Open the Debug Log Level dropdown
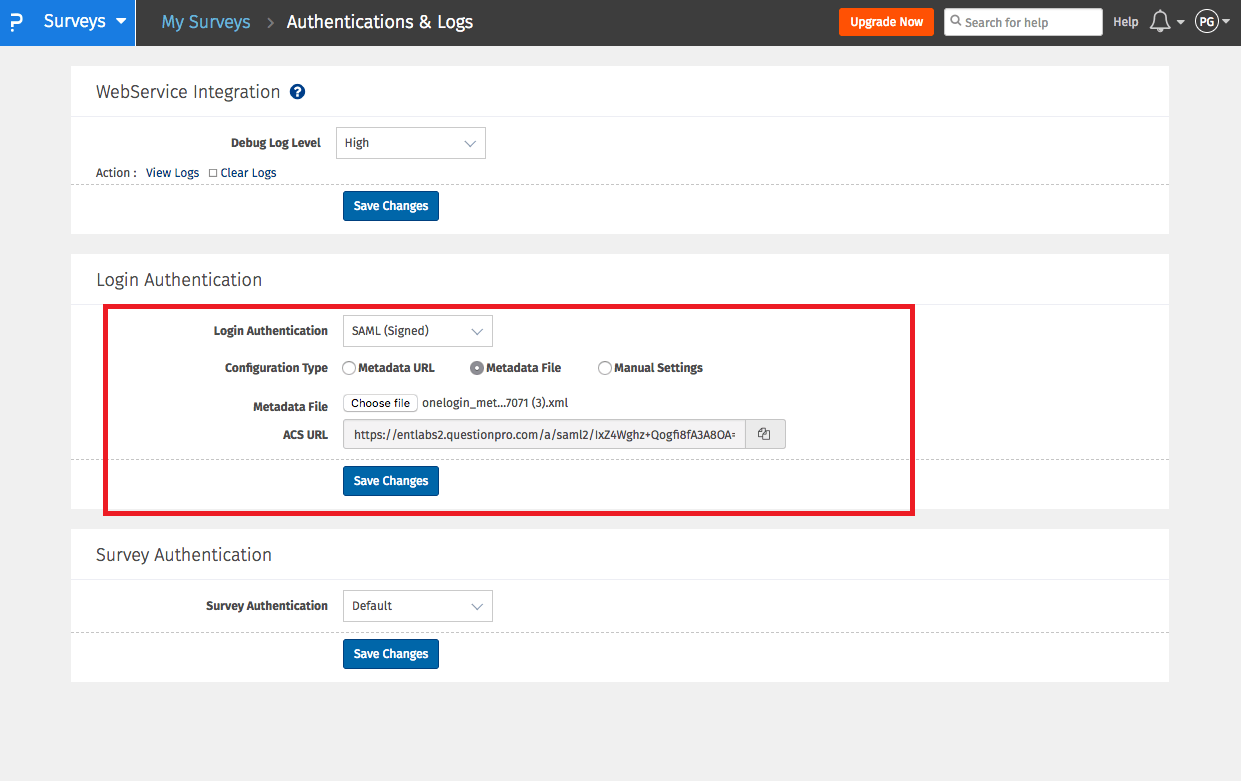The image size is (1241, 781). 411,143
